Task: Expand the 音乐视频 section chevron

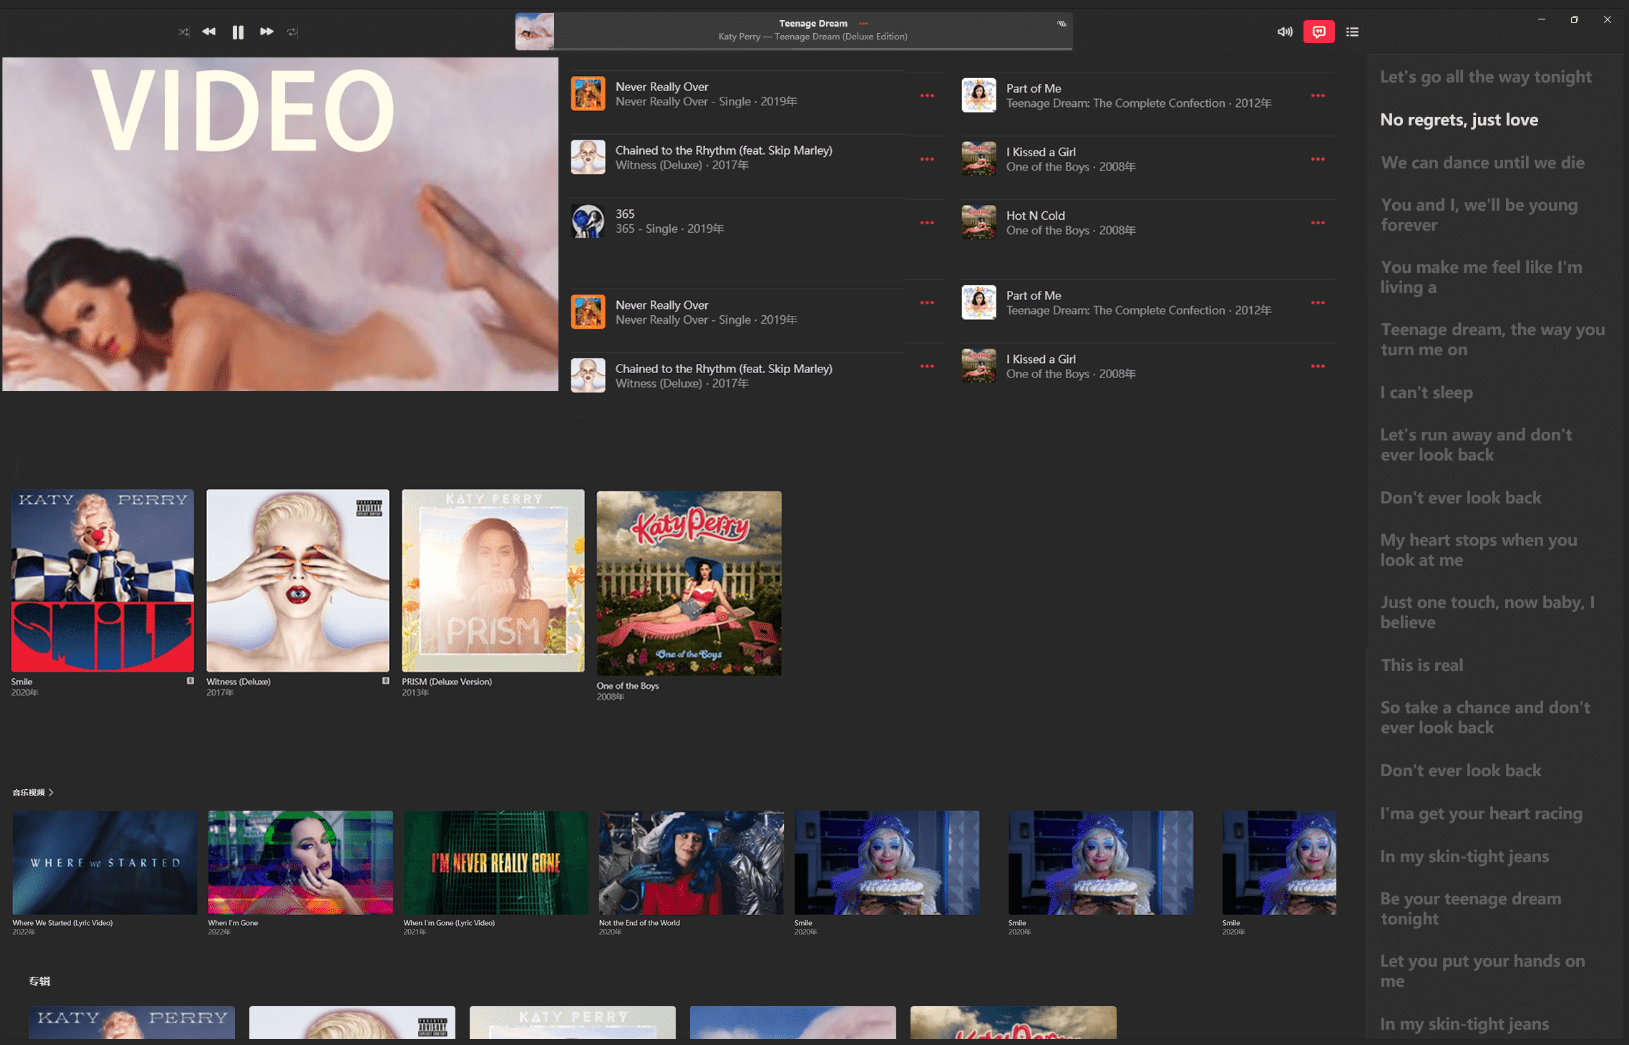Action: pos(51,793)
